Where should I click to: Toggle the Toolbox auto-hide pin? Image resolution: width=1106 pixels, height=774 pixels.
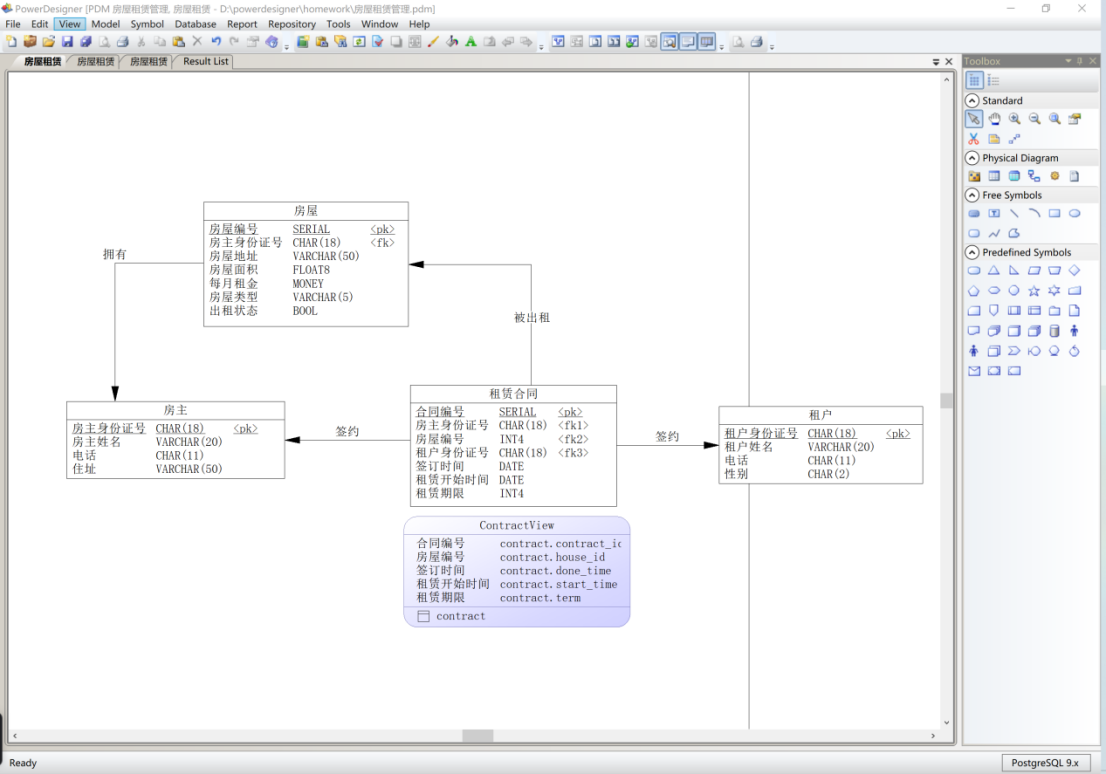1079,61
